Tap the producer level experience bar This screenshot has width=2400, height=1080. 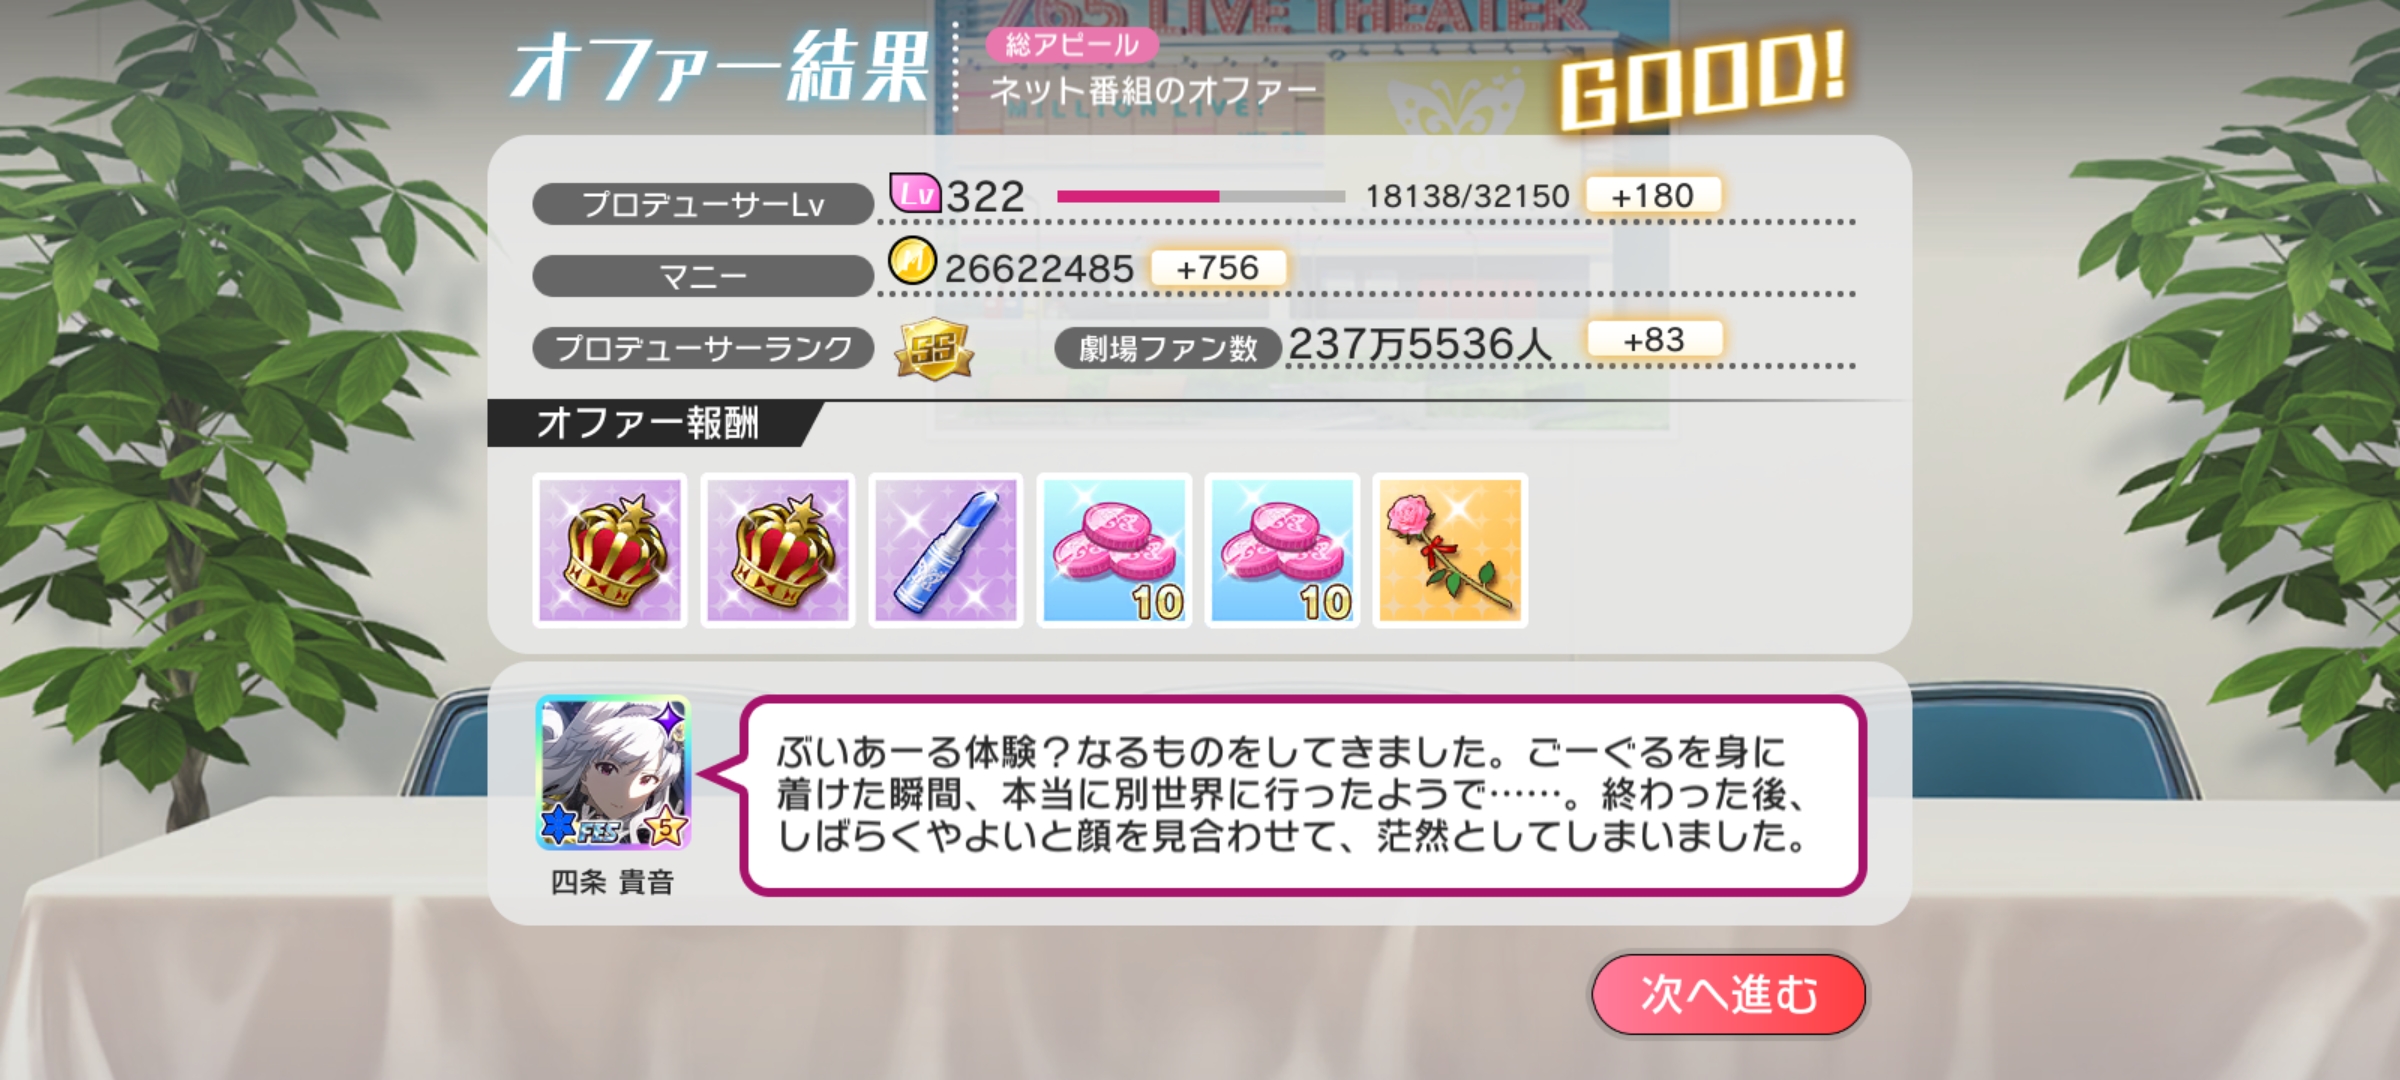tap(1200, 196)
